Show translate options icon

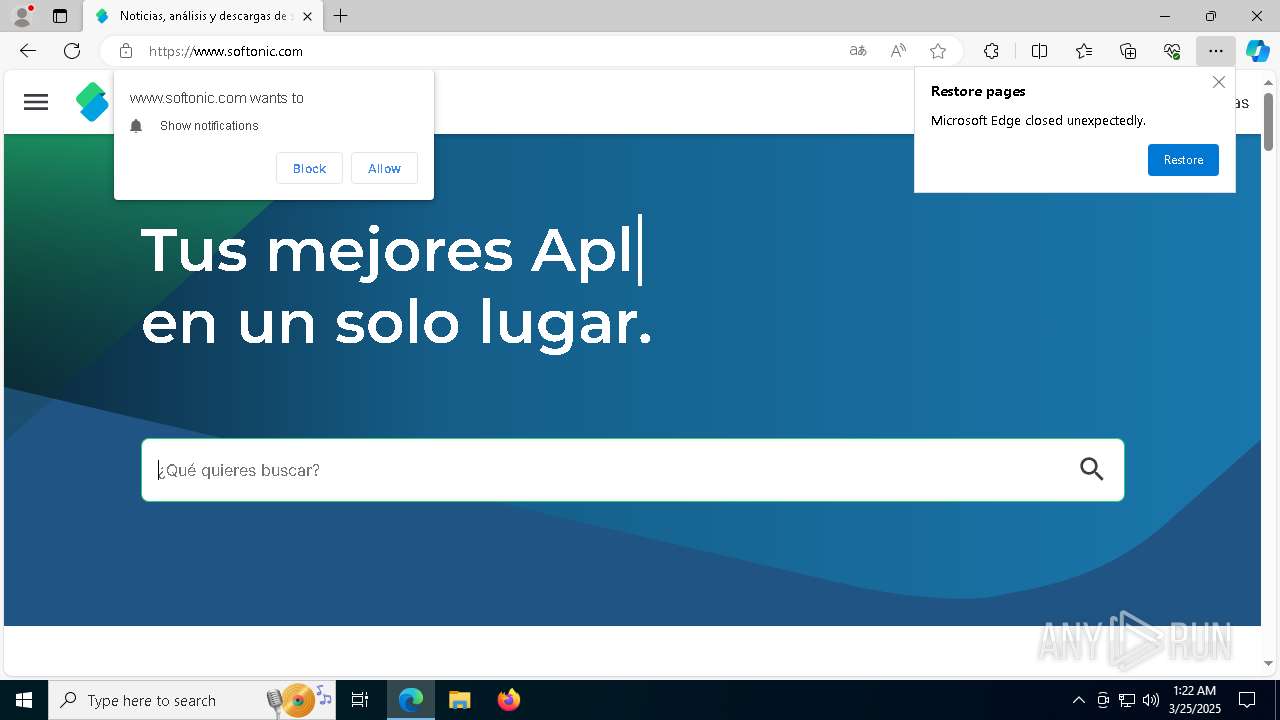click(857, 51)
